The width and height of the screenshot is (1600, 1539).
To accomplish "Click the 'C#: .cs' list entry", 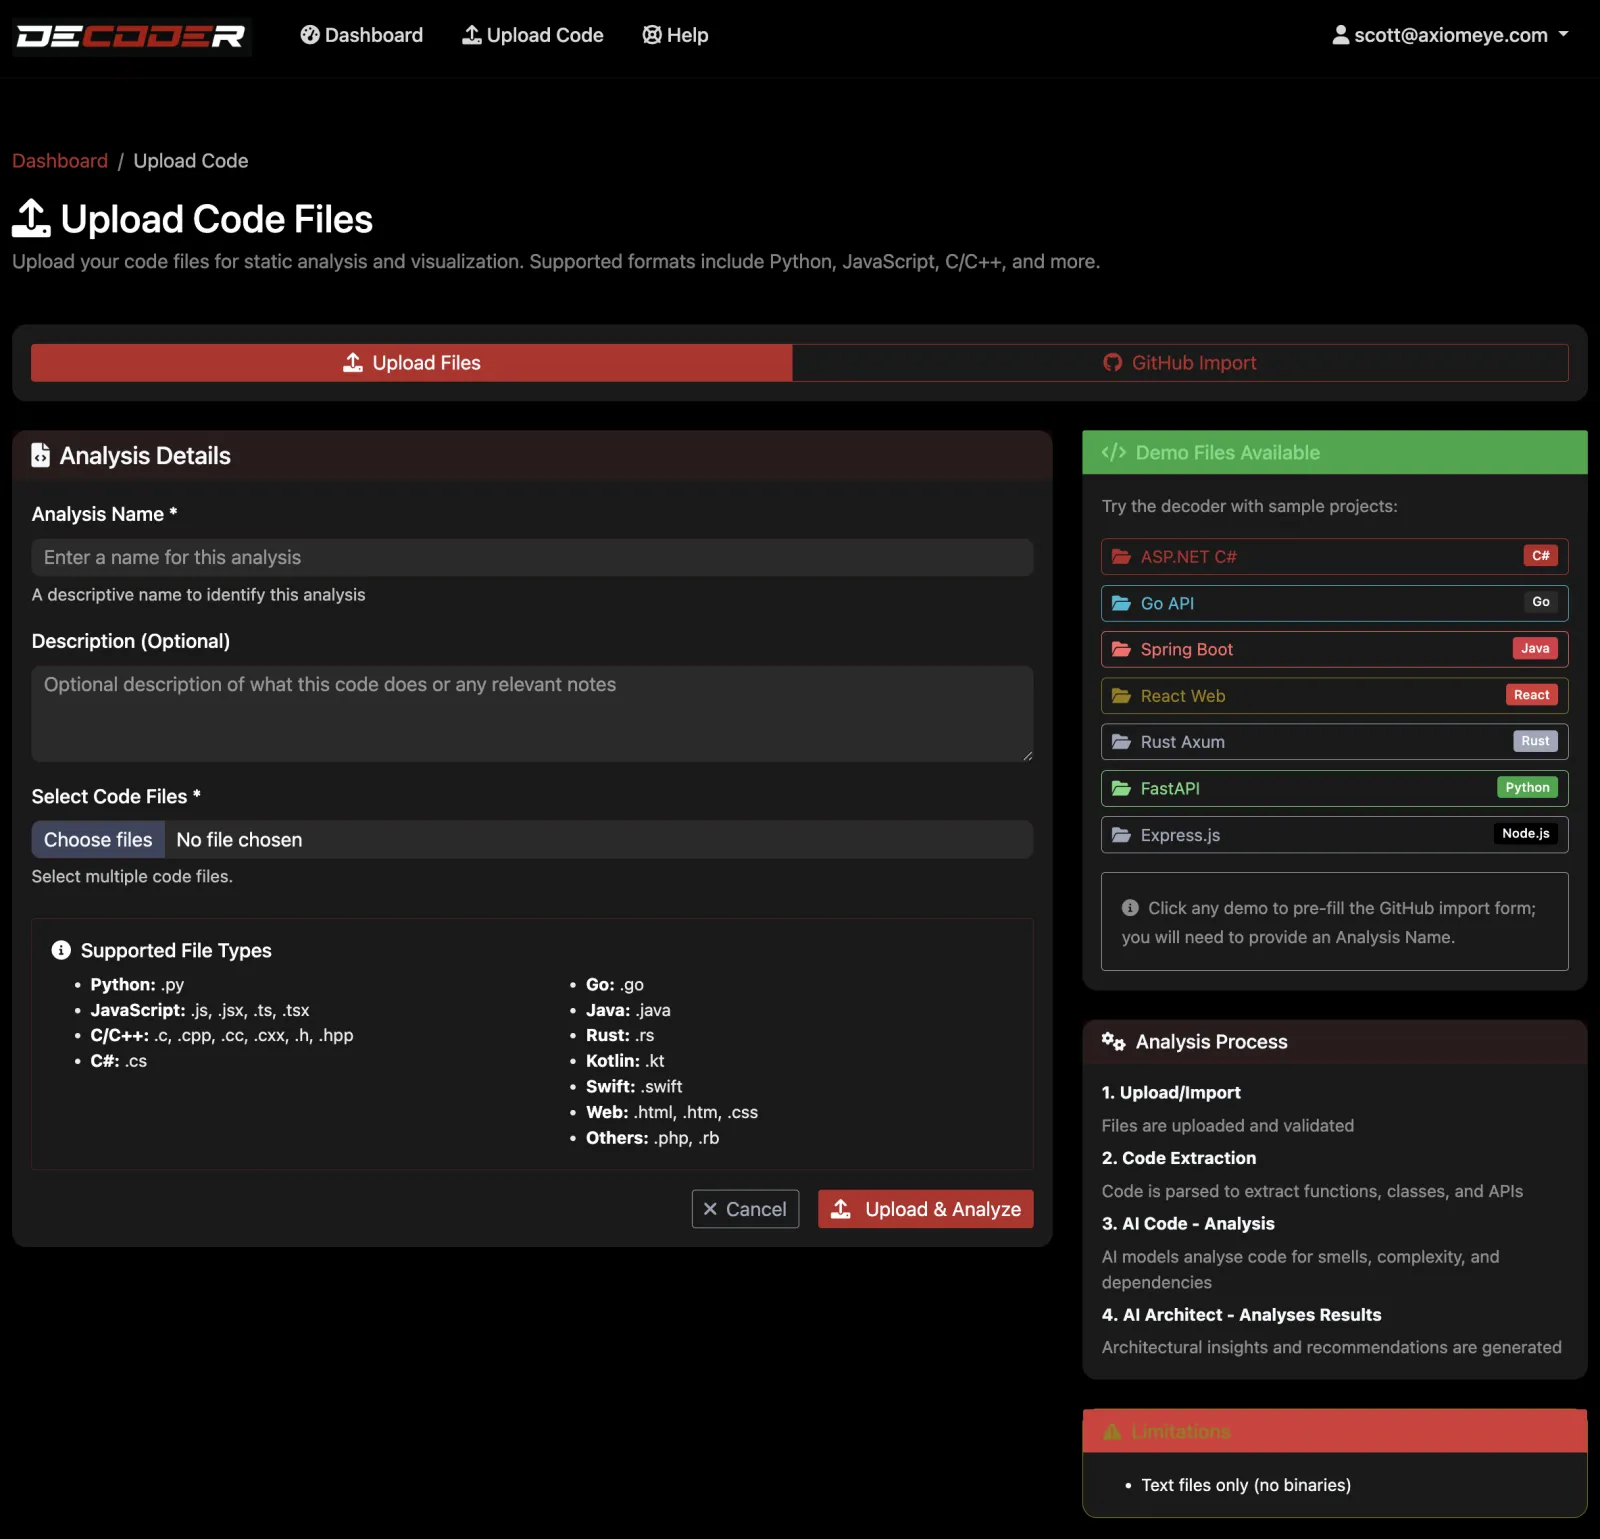I will point(118,1061).
